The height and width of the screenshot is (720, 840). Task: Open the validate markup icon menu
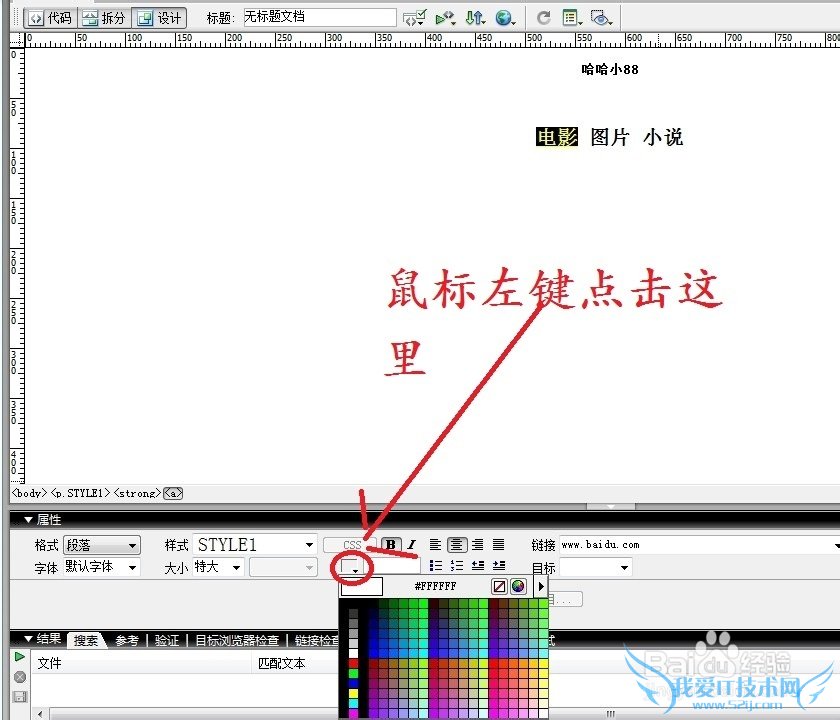445,18
